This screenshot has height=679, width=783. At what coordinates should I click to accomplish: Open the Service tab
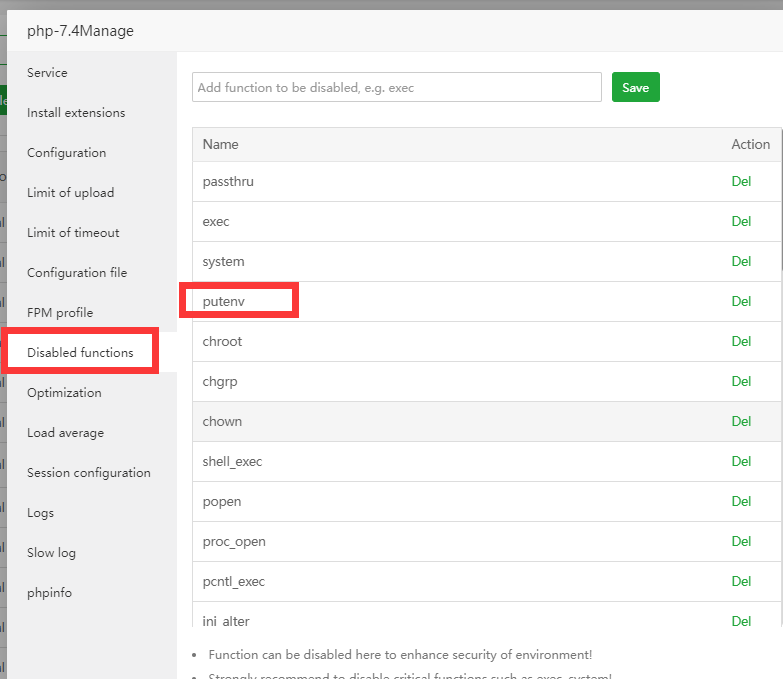(47, 73)
